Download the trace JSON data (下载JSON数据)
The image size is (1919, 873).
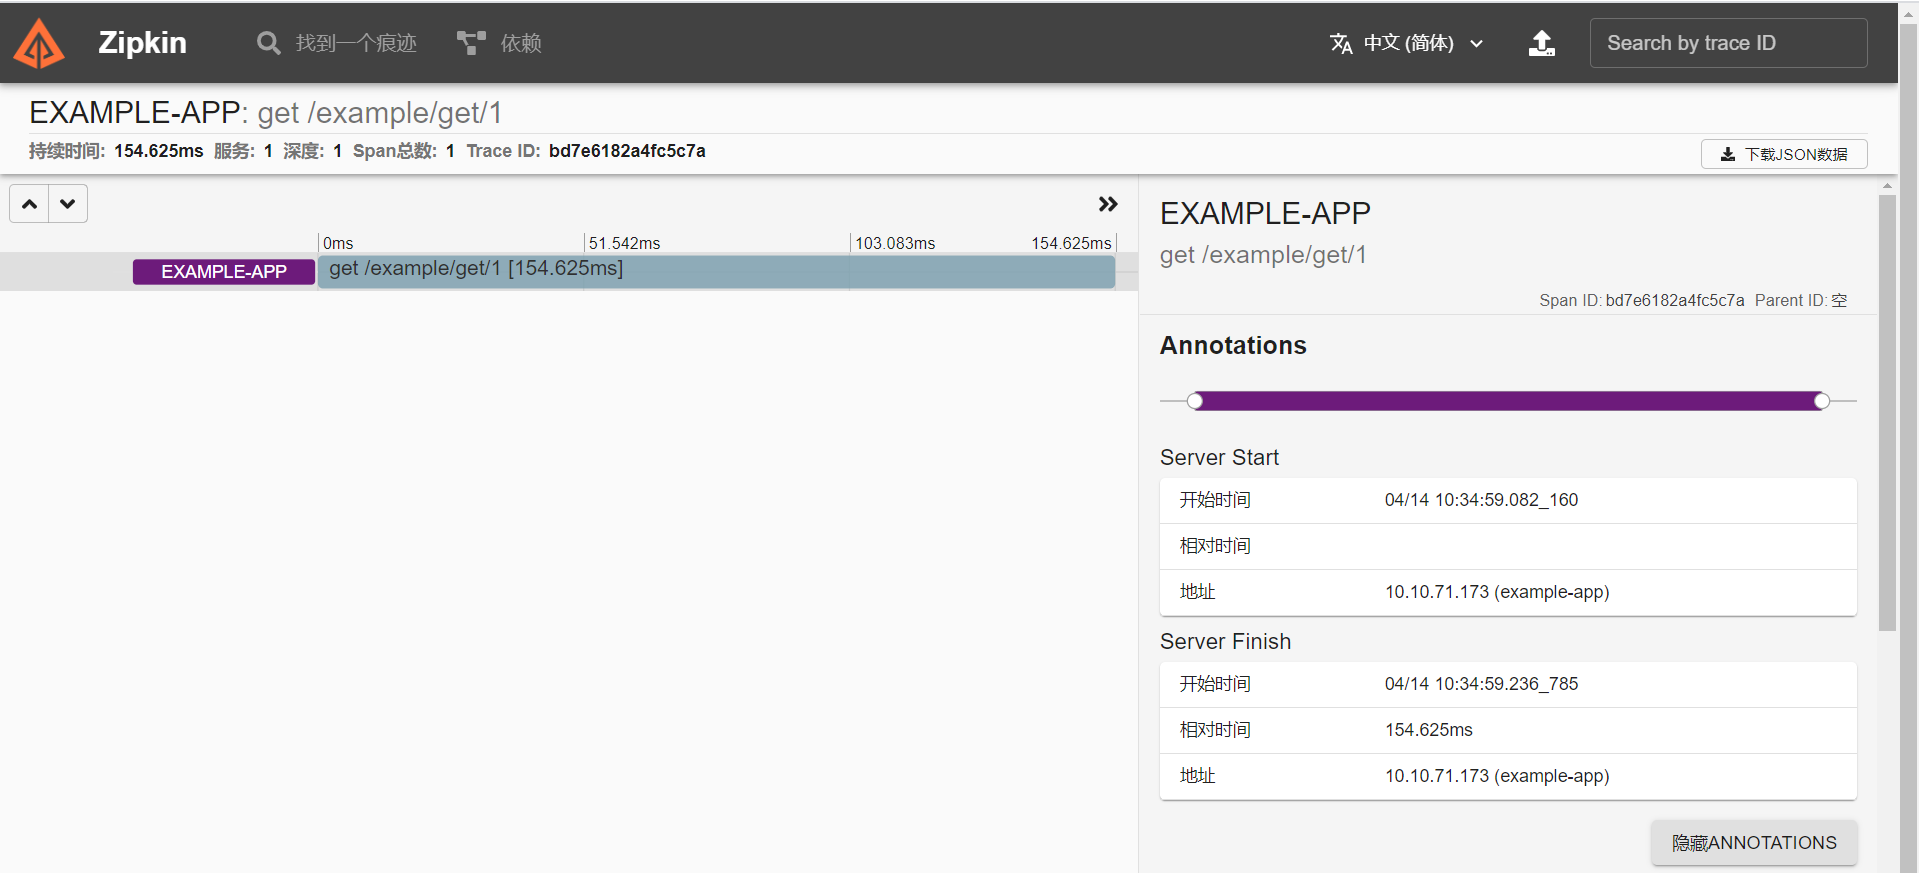click(x=1784, y=154)
